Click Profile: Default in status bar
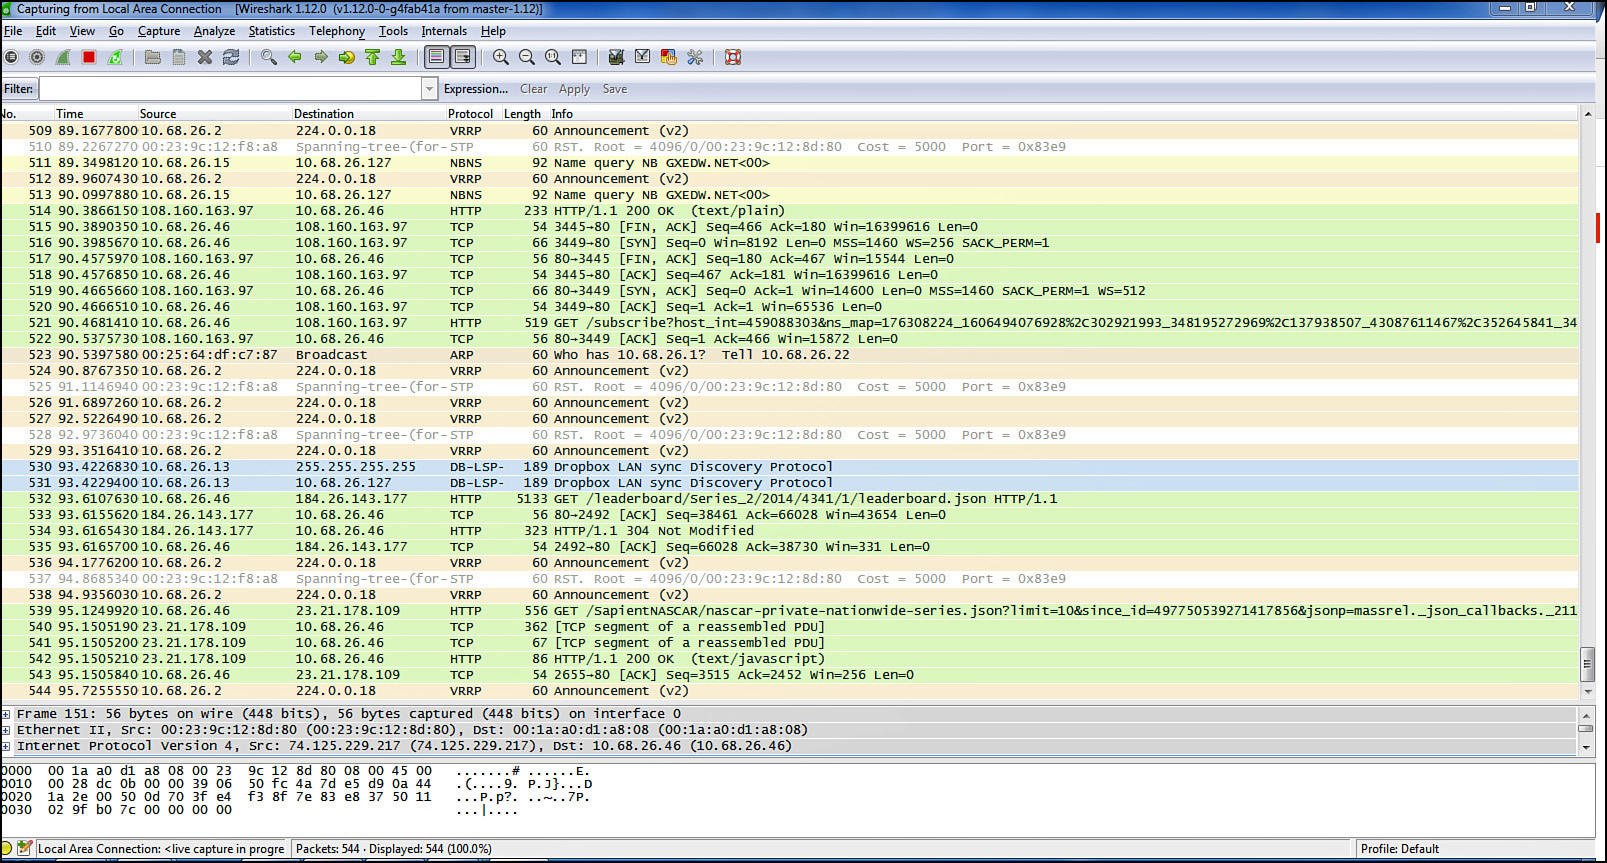 click(1400, 849)
